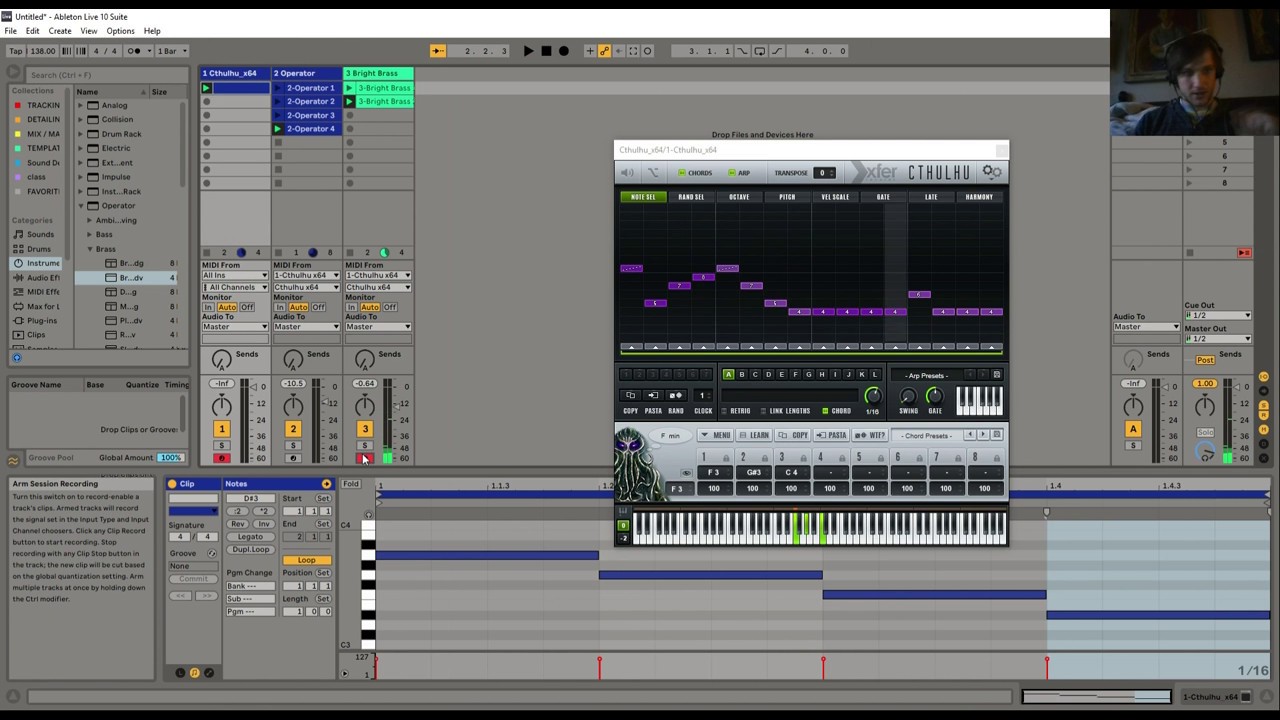Image resolution: width=1280 pixels, height=720 pixels.
Task: Open the quantization menu showing 1 Bar
Action: 171,51
